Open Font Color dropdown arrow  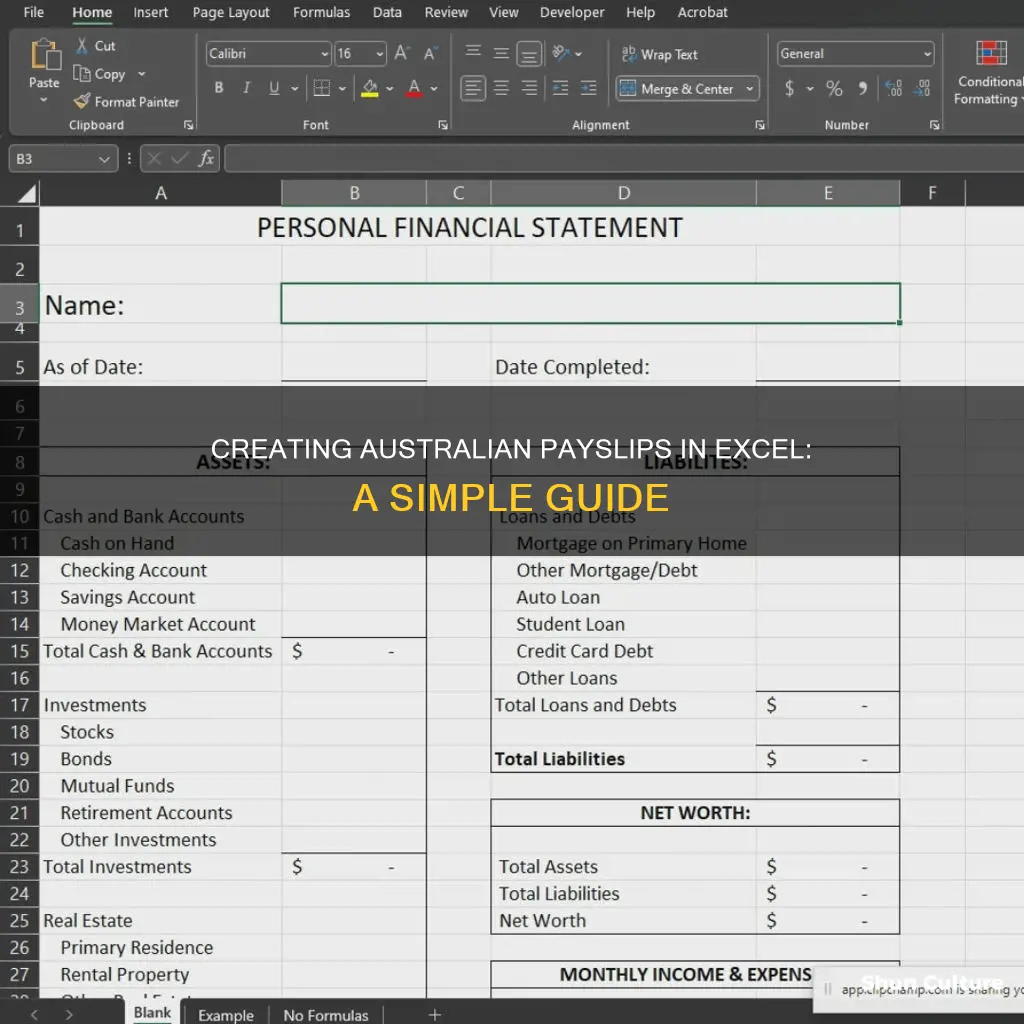434,88
